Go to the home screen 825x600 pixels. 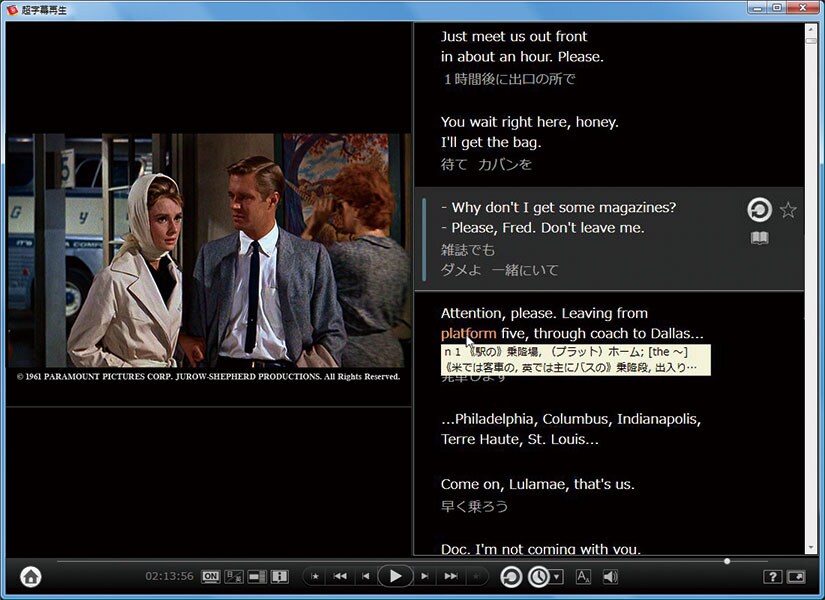(x=31, y=576)
